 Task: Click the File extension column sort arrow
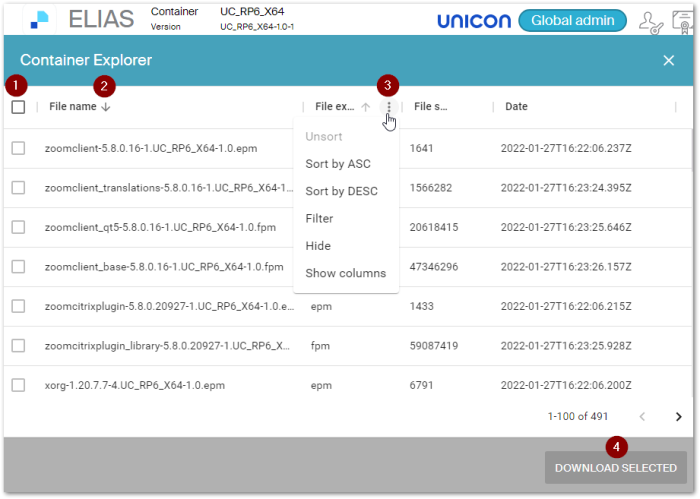click(x=366, y=107)
